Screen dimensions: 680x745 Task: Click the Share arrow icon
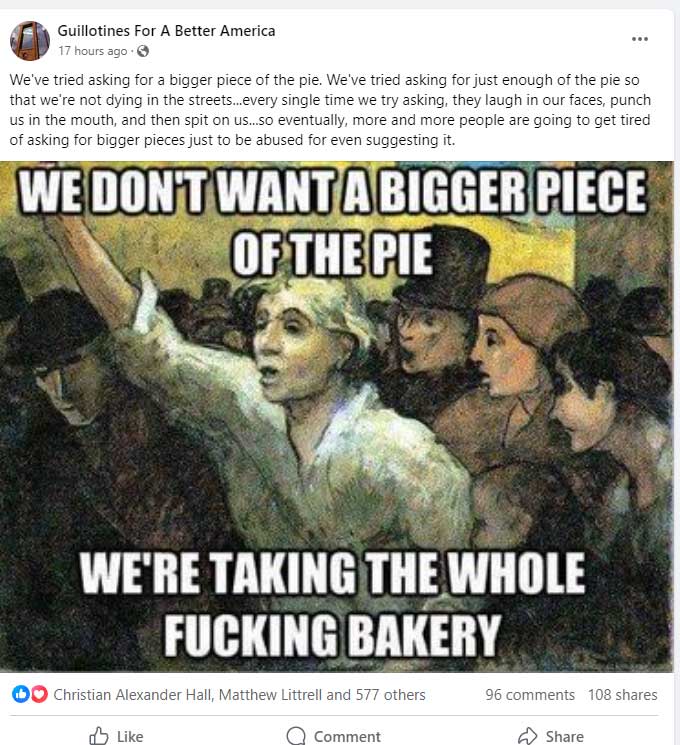tap(527, 736)
